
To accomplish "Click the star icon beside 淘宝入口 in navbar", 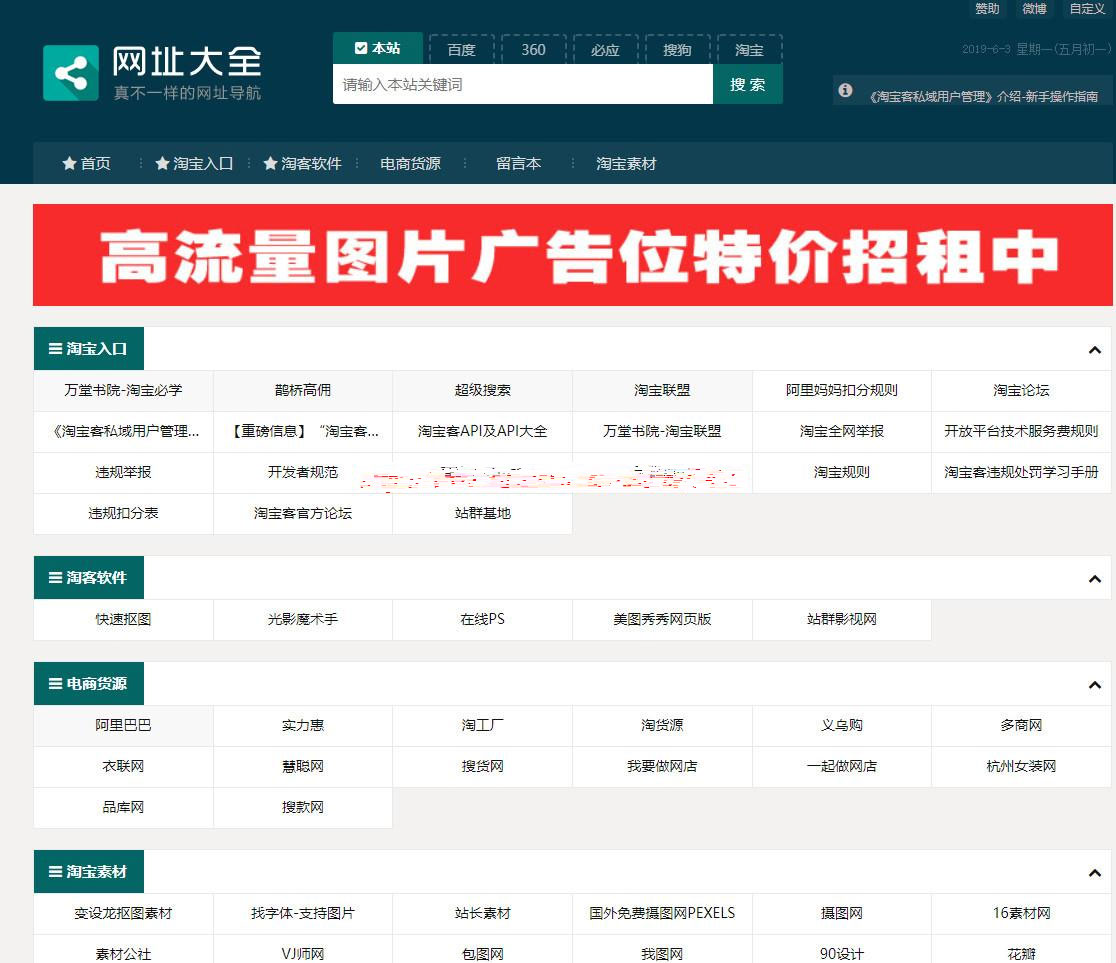I will click(x=162, y=163).
